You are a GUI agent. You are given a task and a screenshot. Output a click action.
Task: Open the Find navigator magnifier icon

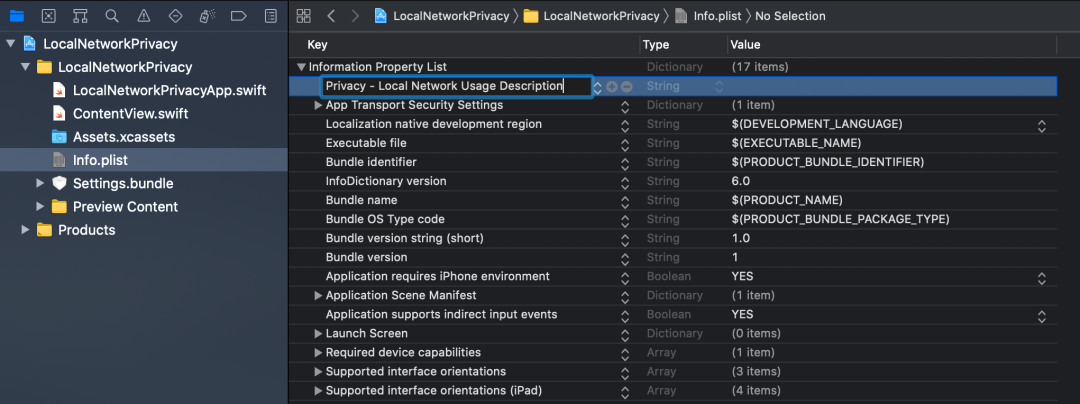tap(112, 16)
